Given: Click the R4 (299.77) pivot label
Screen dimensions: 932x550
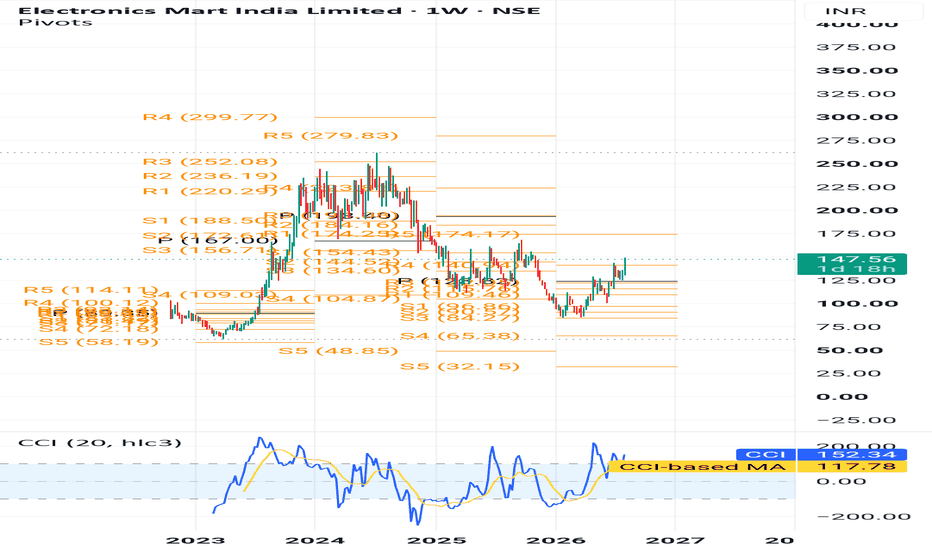Looking at the screenshot, I should [210, 117].
